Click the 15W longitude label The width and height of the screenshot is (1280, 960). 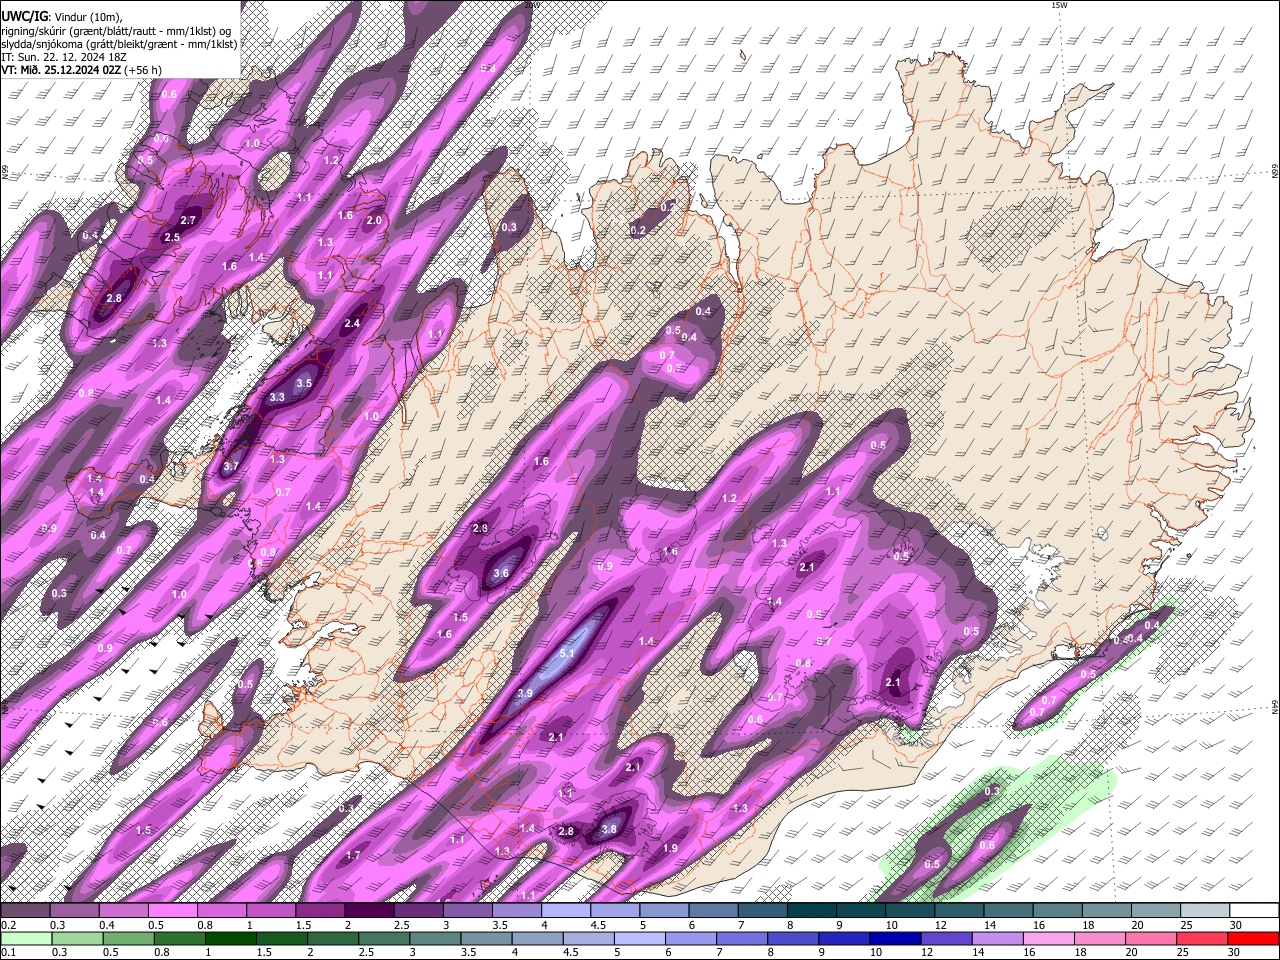click(x=1059, y=5)
